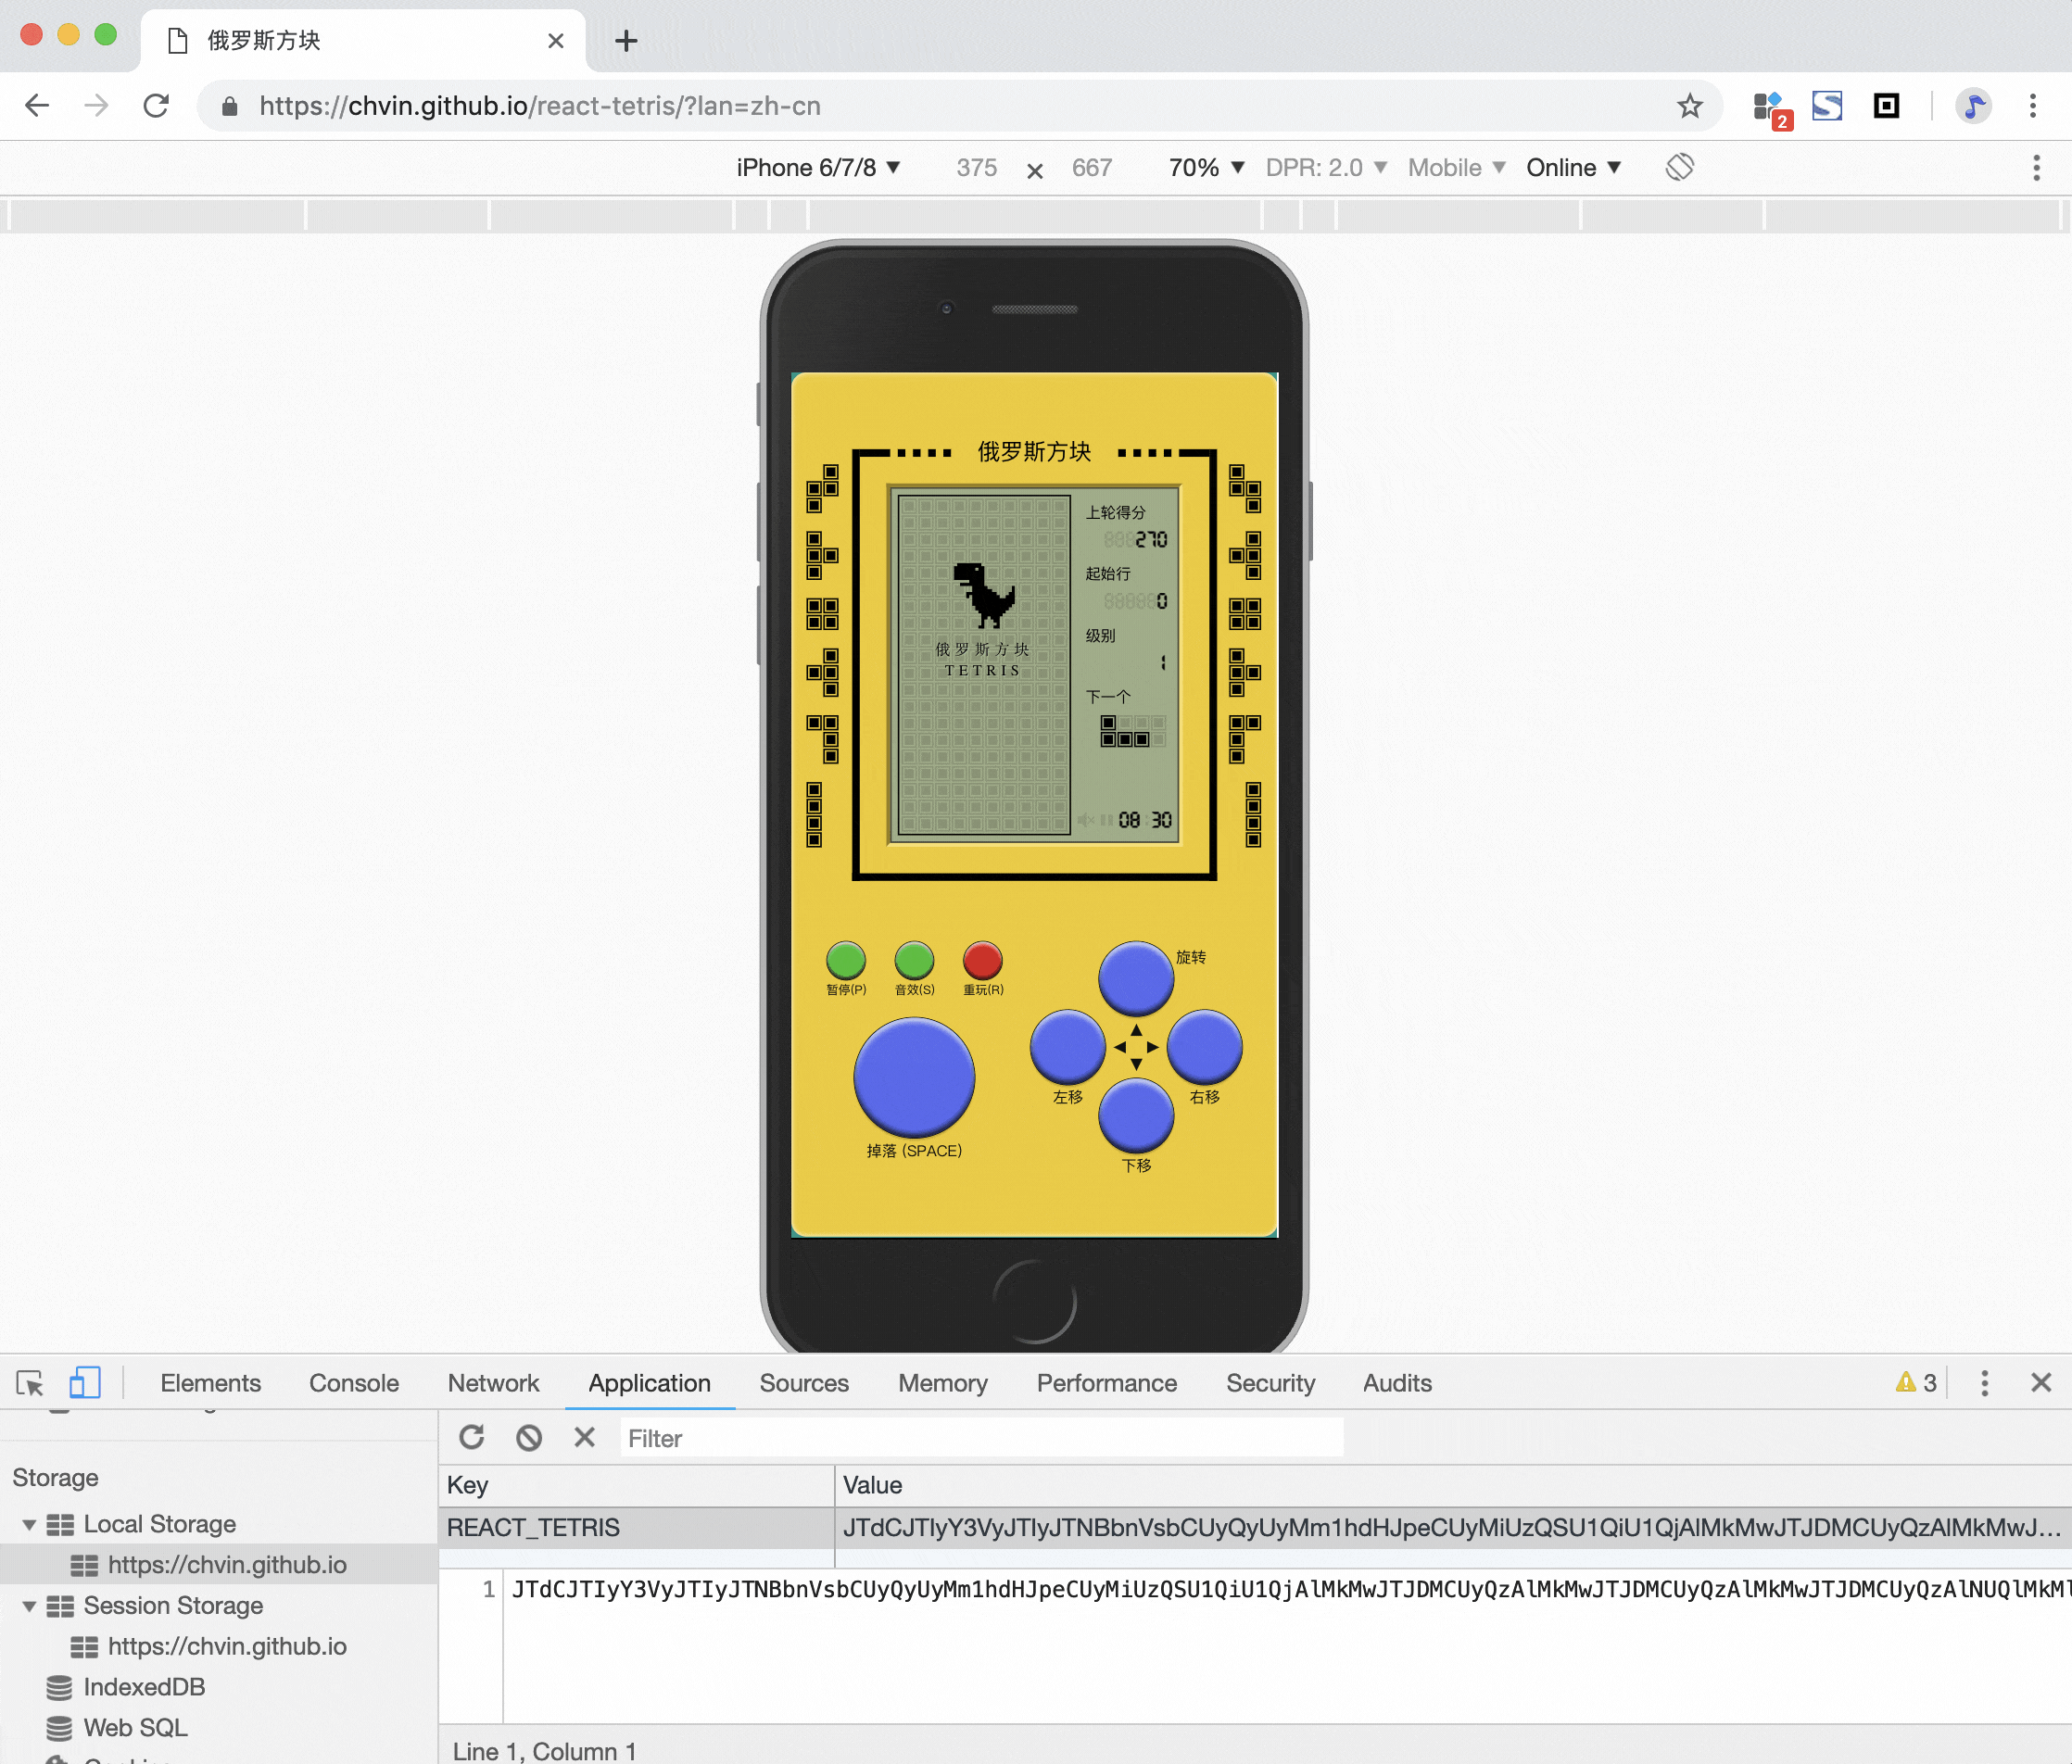
Task: Open the DevTools warnings count indicator
Action: [x=1916, y=1383]
